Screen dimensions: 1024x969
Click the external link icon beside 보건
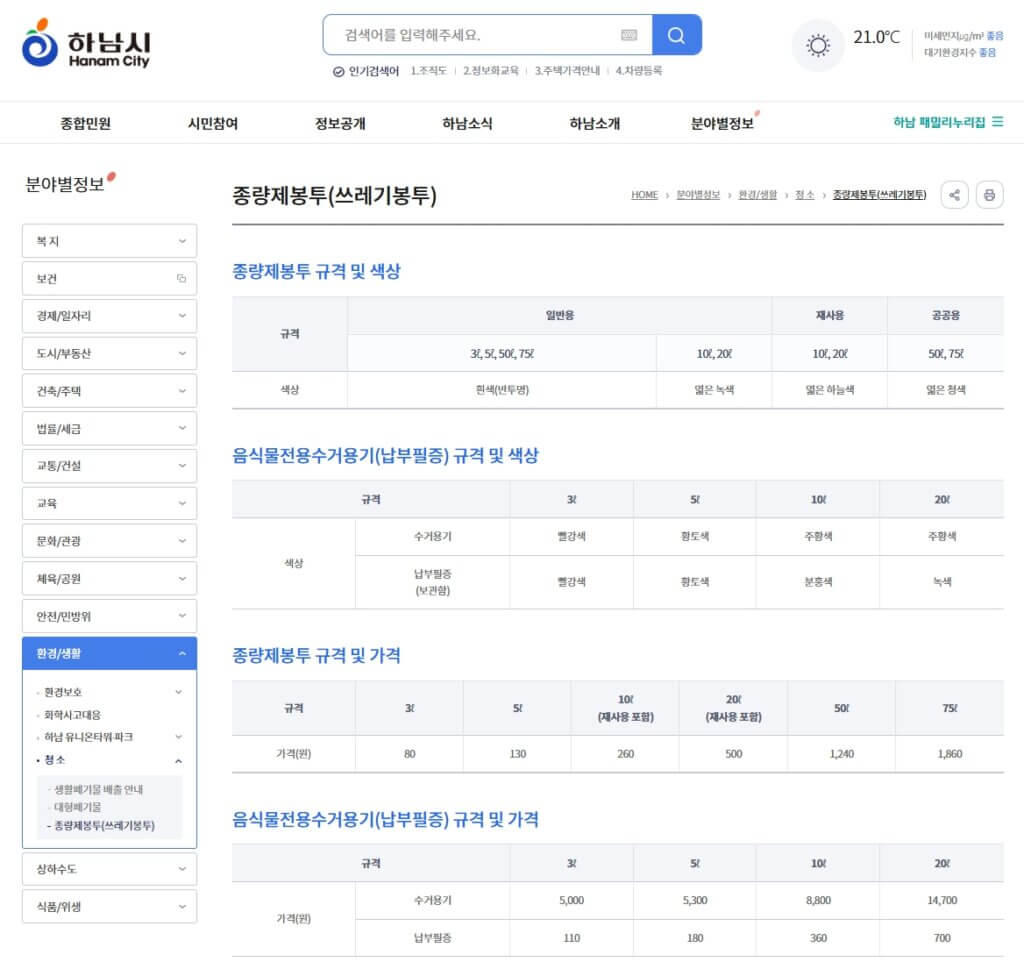pos(181,278)
